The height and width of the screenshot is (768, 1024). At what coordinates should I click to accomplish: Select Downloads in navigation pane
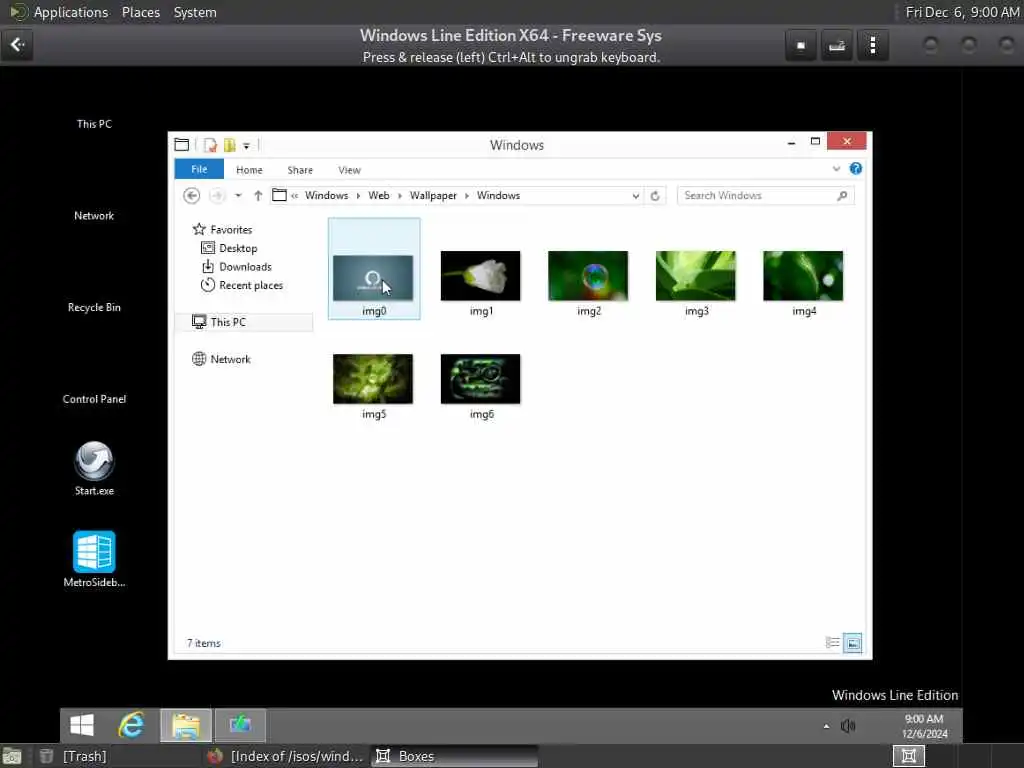pos(236,266)
